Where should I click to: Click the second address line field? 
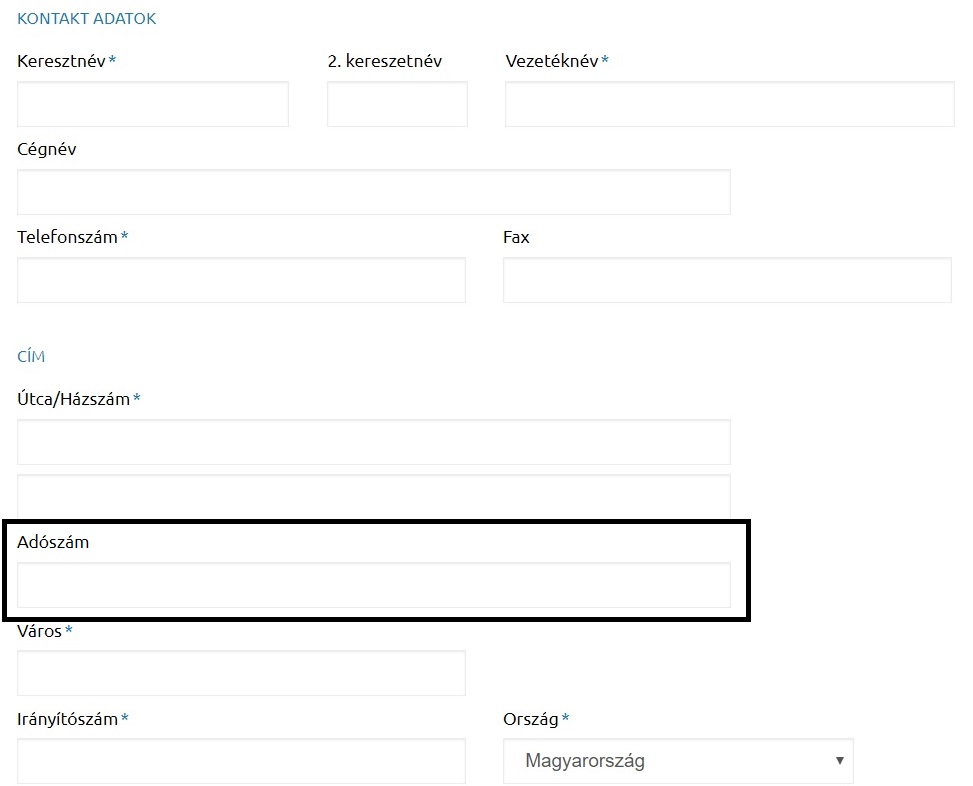coord(372,497)
